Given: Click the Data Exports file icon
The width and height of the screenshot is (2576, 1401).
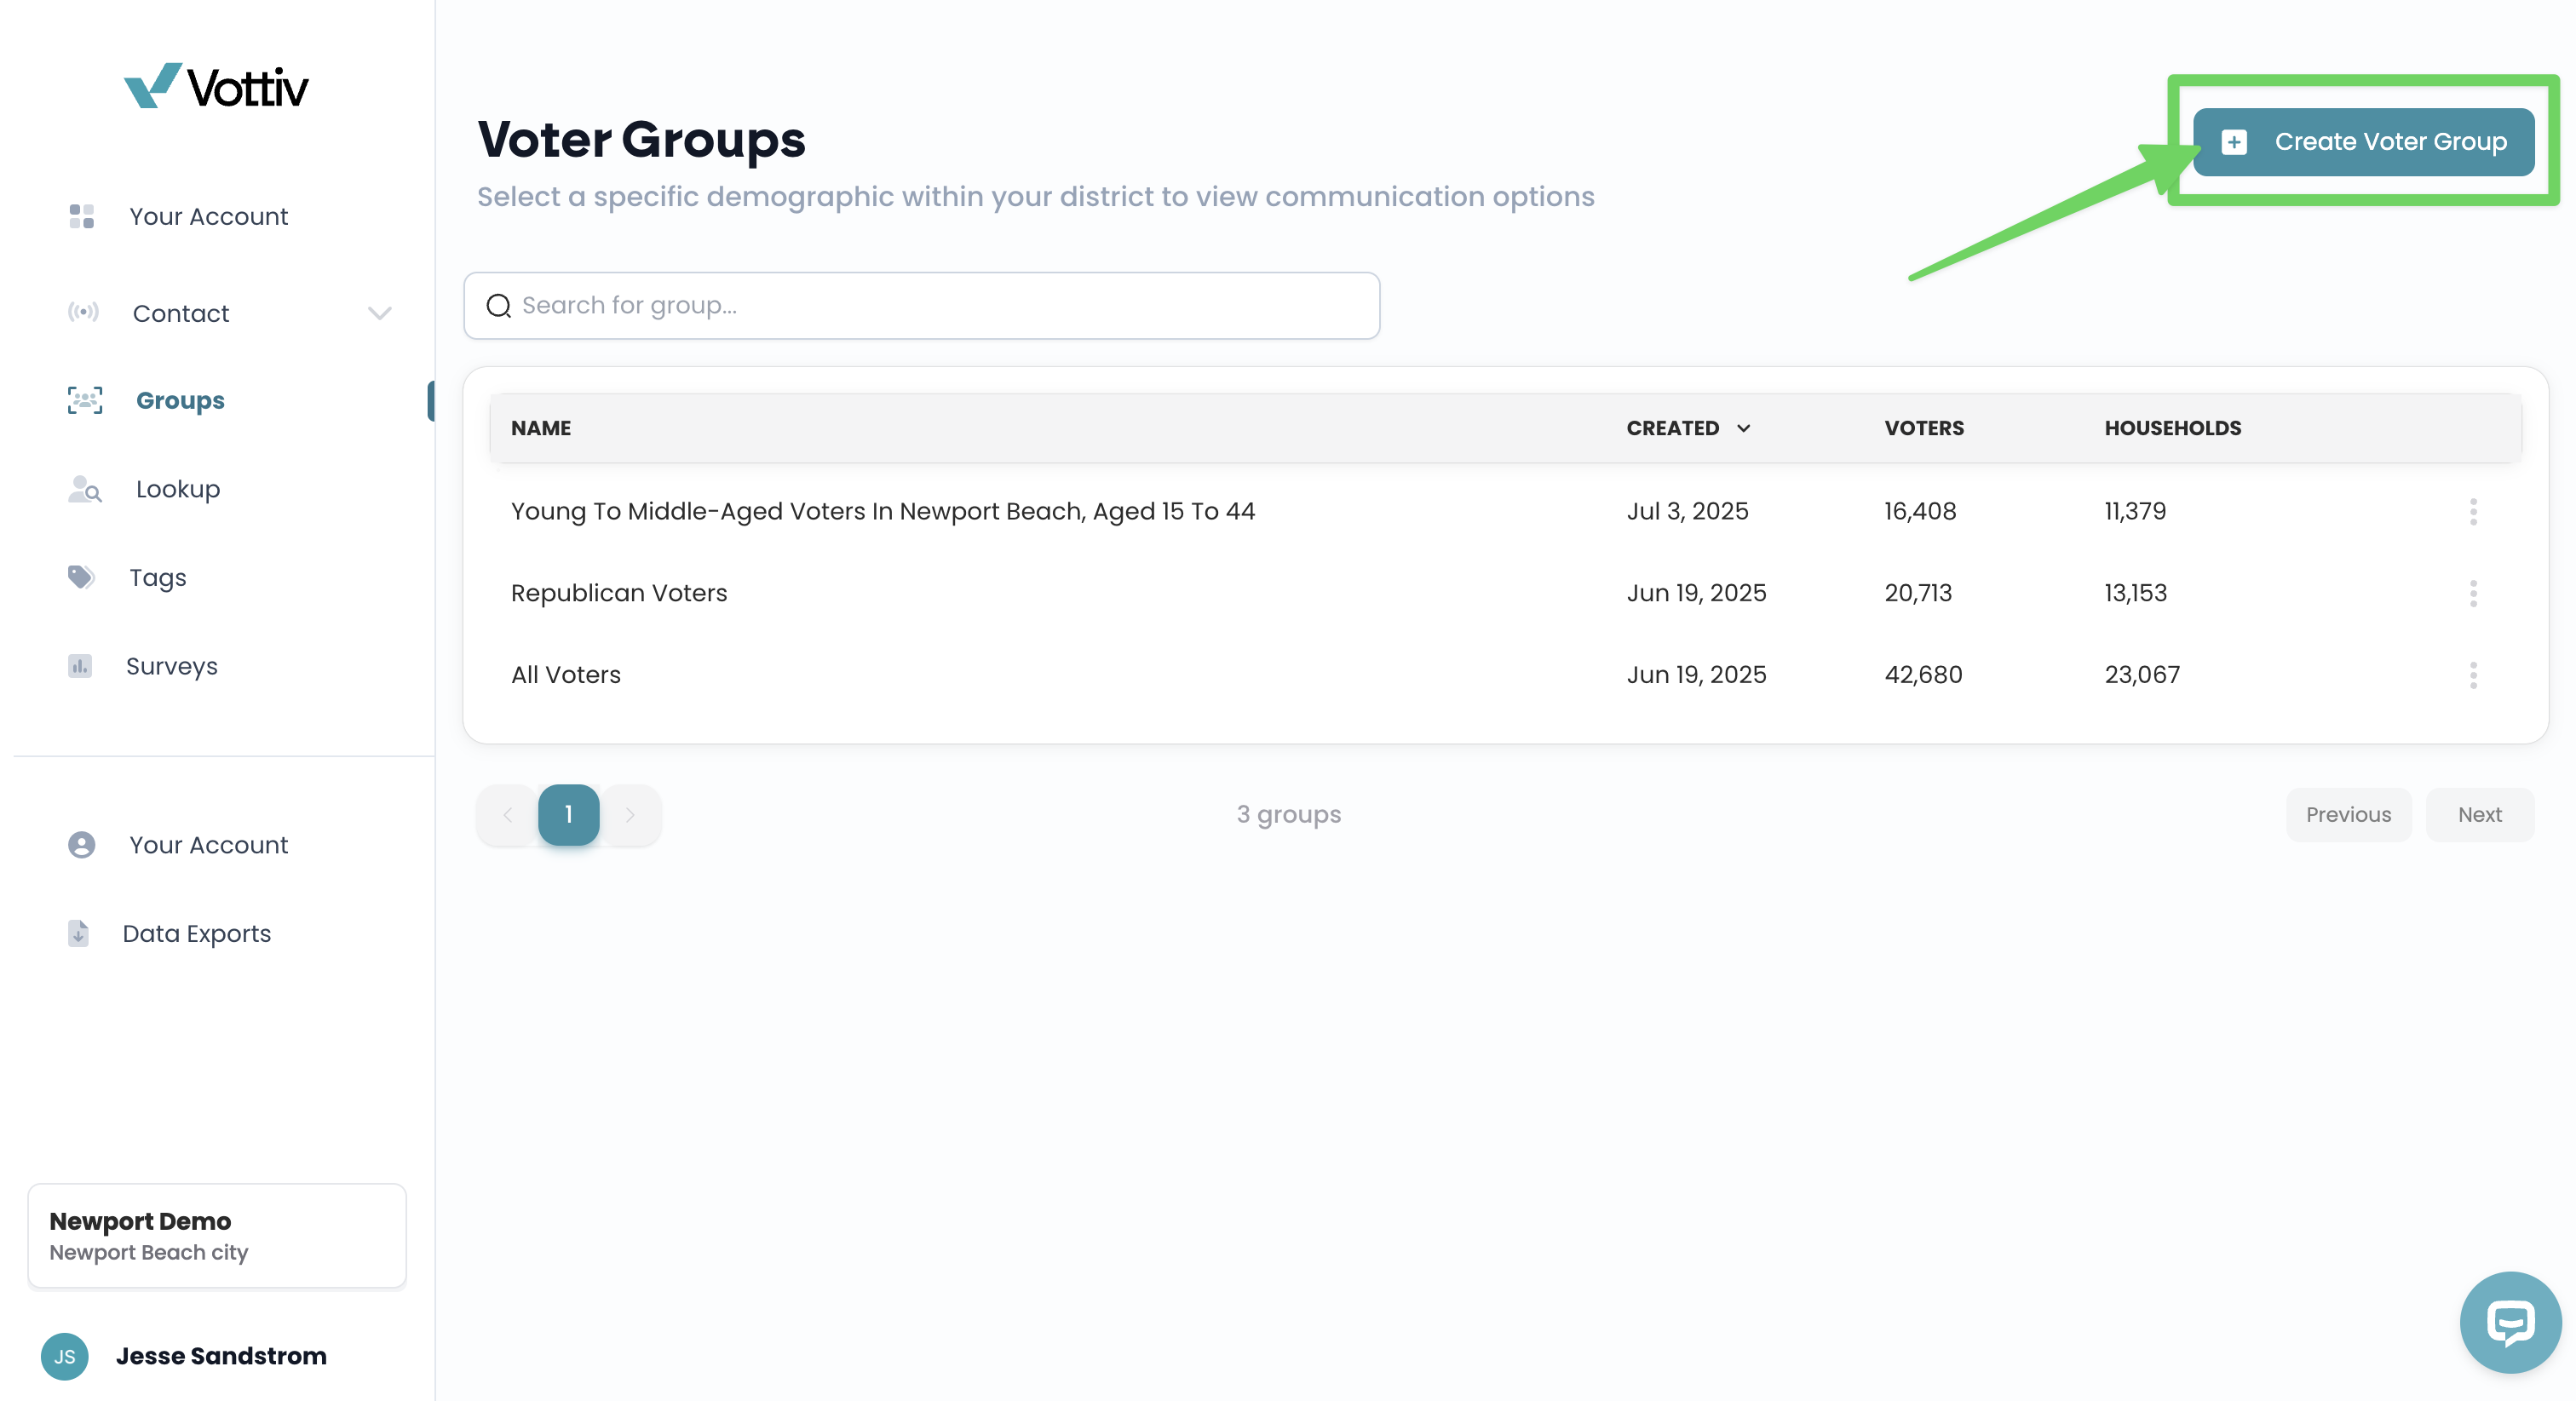Looking at the screenshot, I should [78, 933].
